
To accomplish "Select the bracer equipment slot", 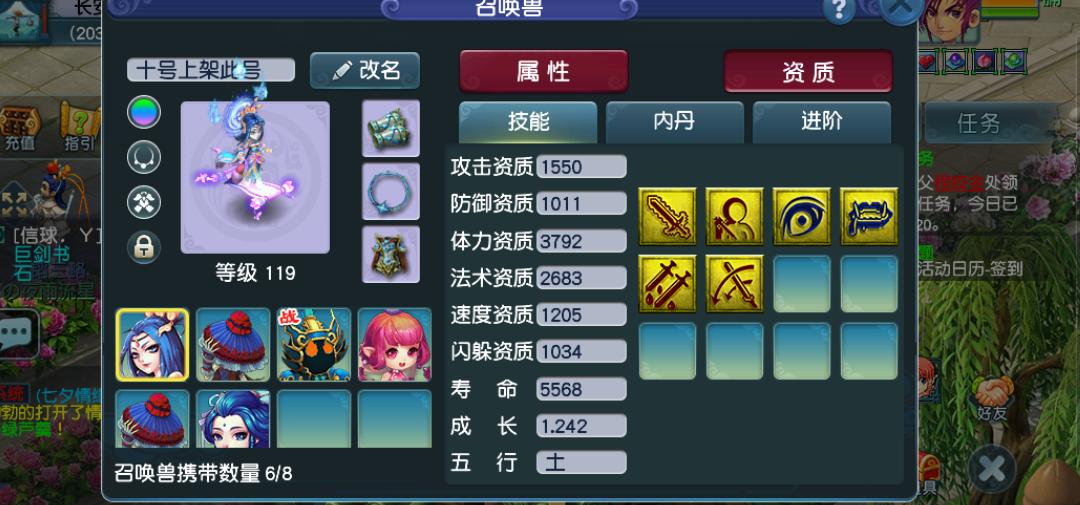I will tap(391, 128).
